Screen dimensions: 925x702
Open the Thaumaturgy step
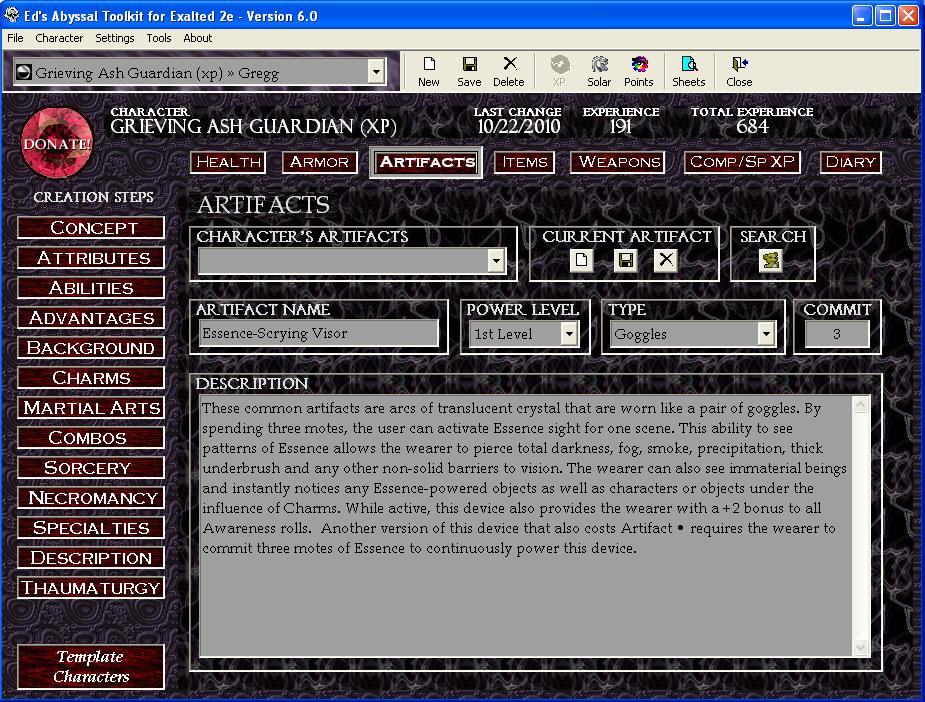click(91, 588)
